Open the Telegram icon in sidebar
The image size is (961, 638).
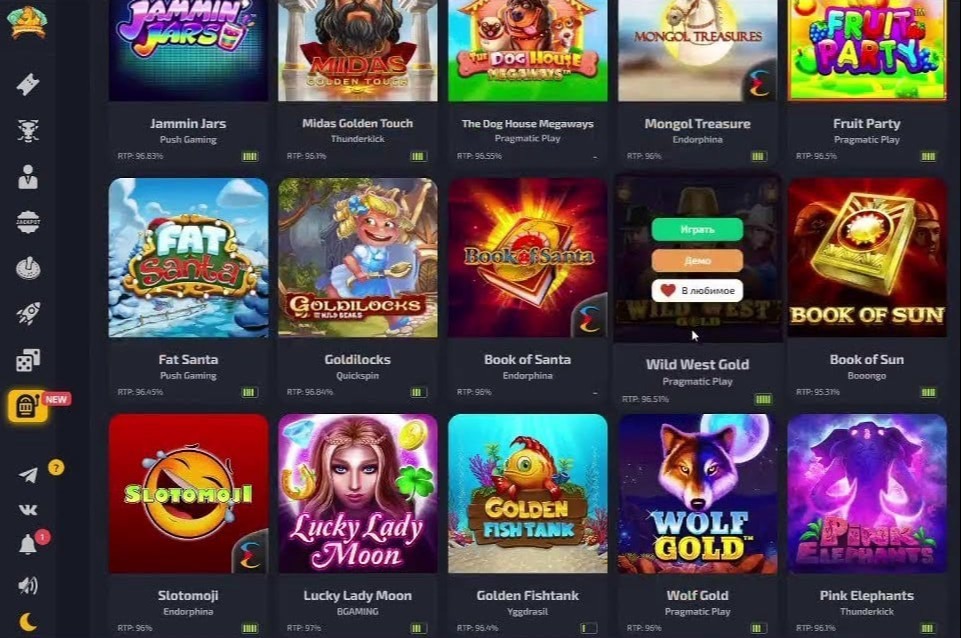(x=28, y=474)
